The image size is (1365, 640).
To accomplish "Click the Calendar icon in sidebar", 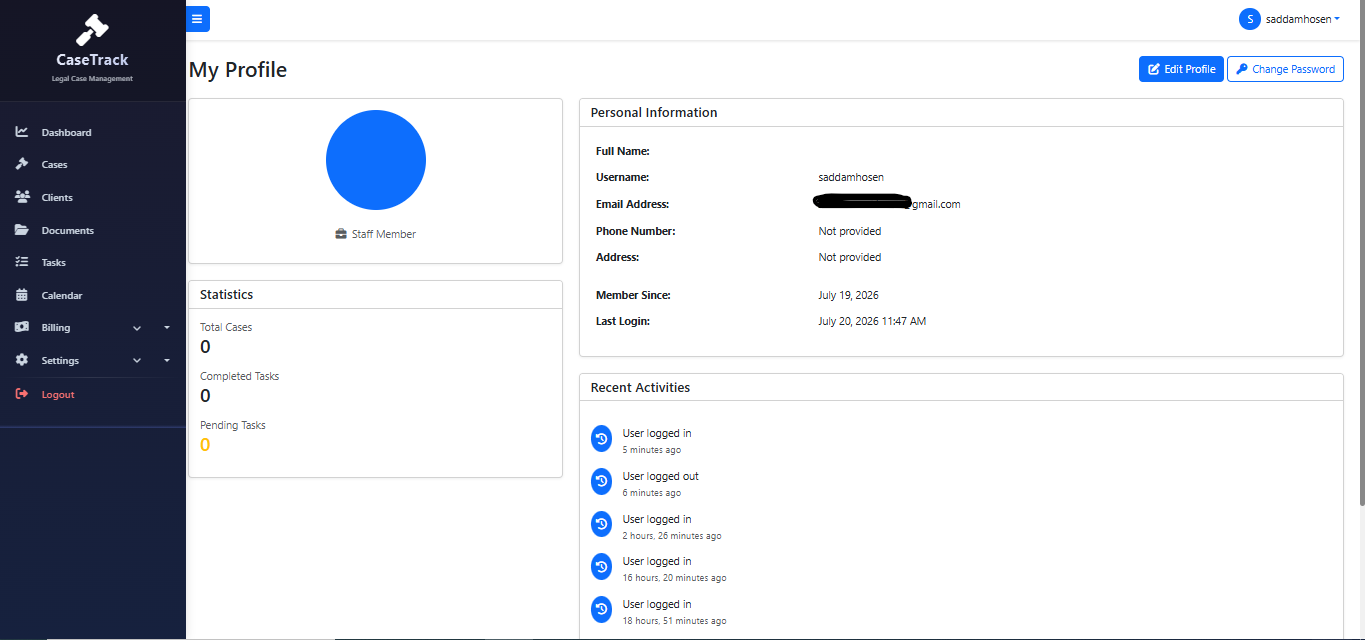I will (x=22, y=295).
